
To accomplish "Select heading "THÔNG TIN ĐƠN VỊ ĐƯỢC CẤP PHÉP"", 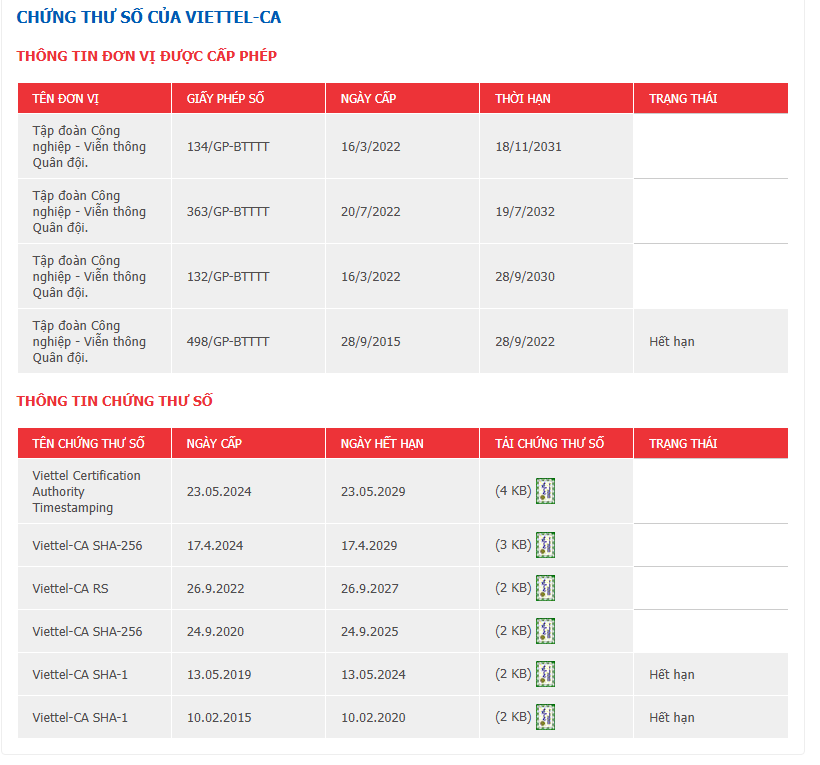I will click(146, 56).
